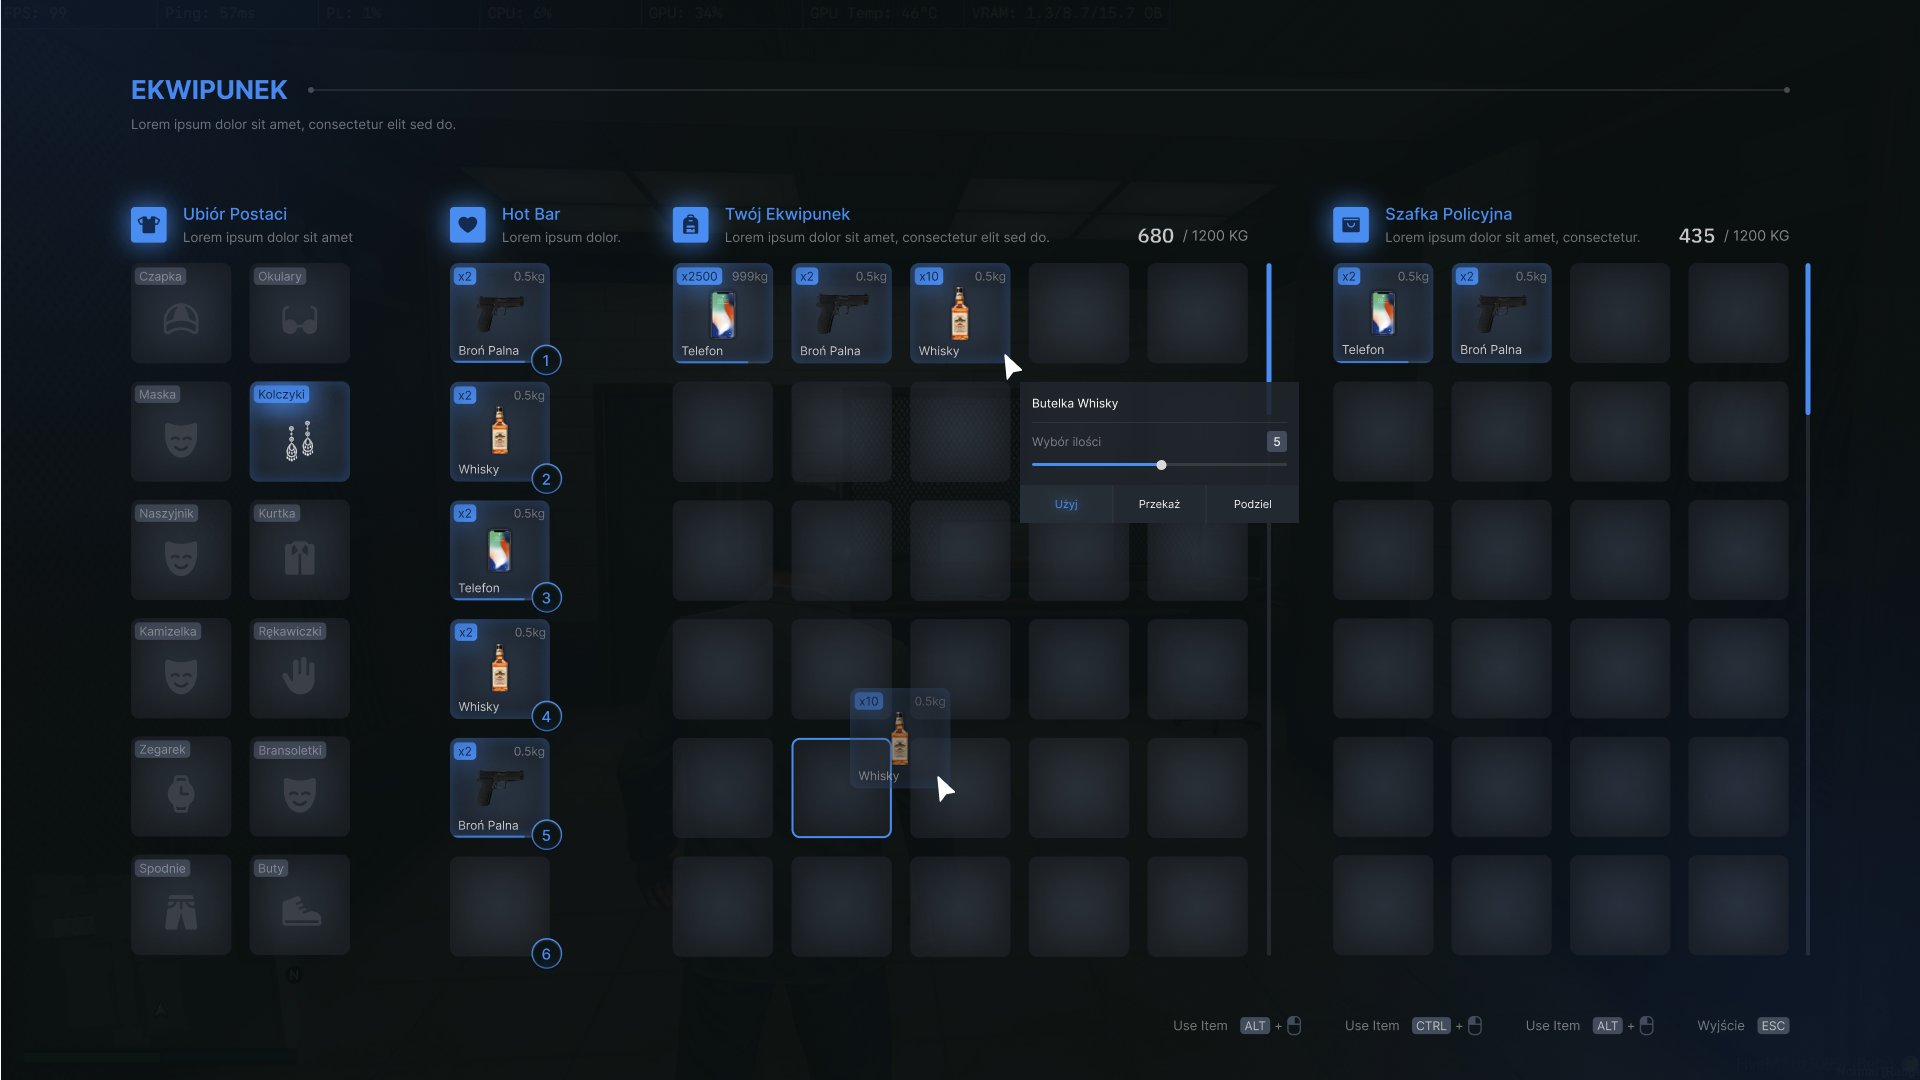Adjust the Wybór ilości quantity slider
This screenshot has width=1920, height=1080.
click(1160, 465)
